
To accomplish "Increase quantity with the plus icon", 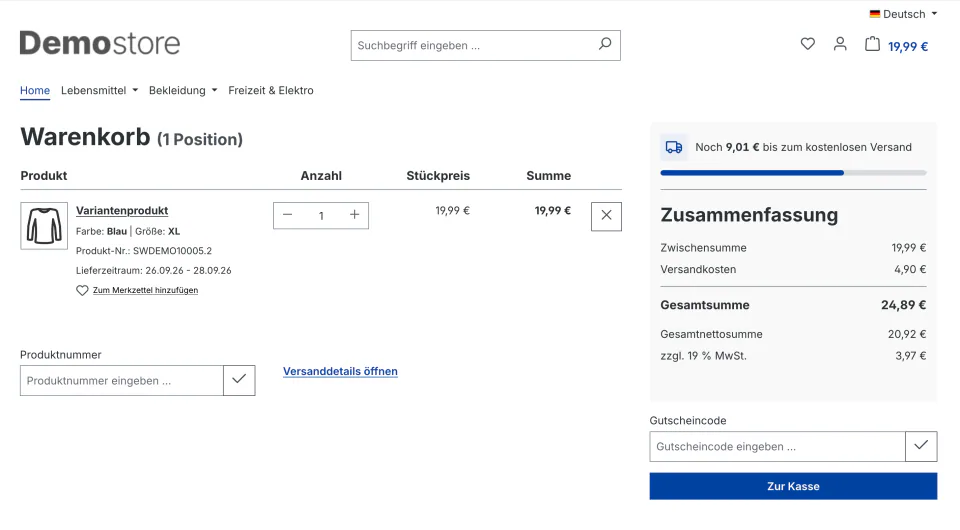I will click(354, 215).
